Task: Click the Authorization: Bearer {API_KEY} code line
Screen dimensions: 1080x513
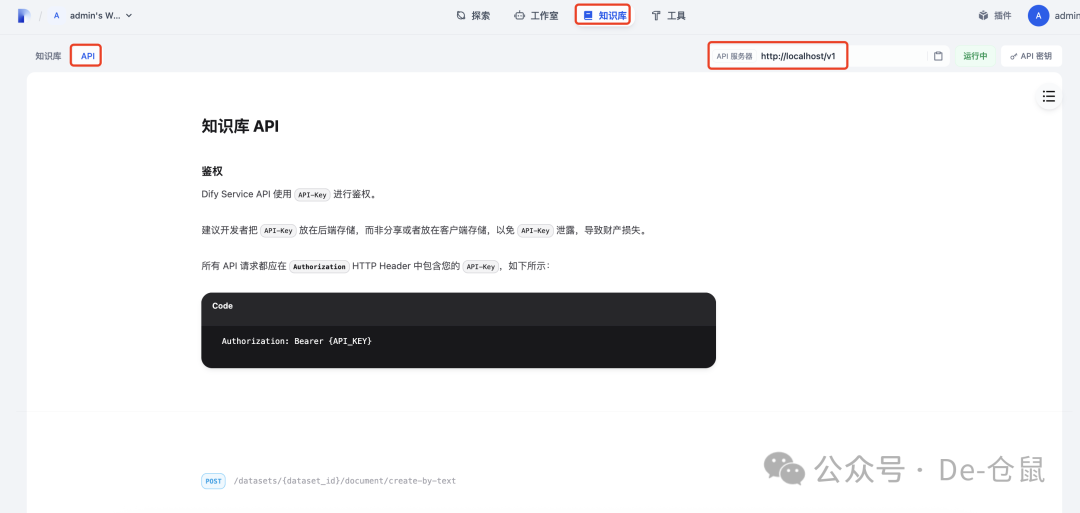Action: pos(296,341)
